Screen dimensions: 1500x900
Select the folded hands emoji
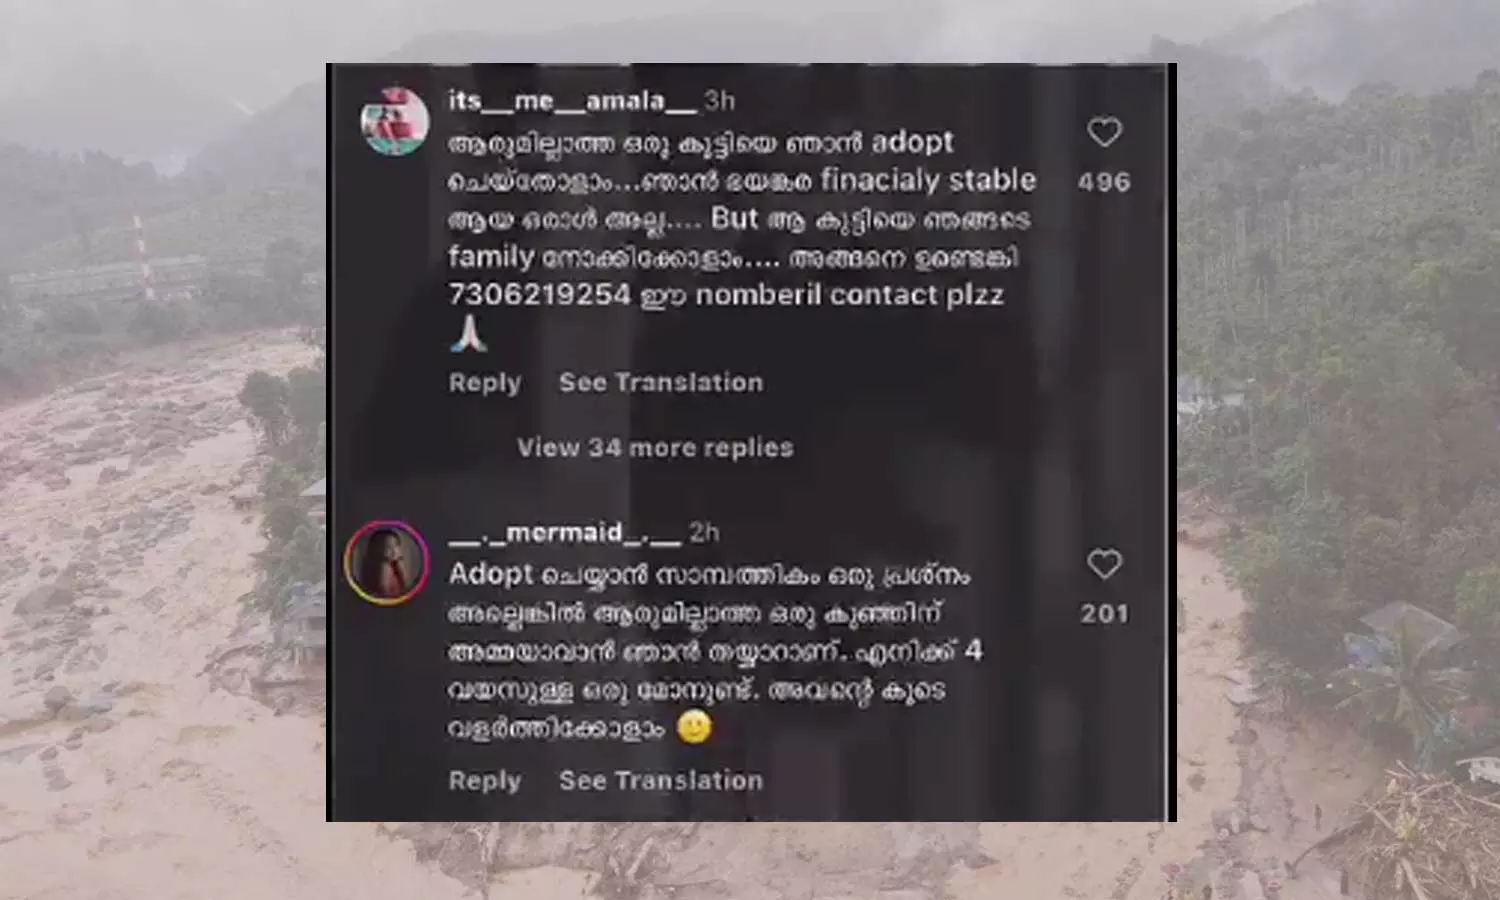(x=468, y=335)
